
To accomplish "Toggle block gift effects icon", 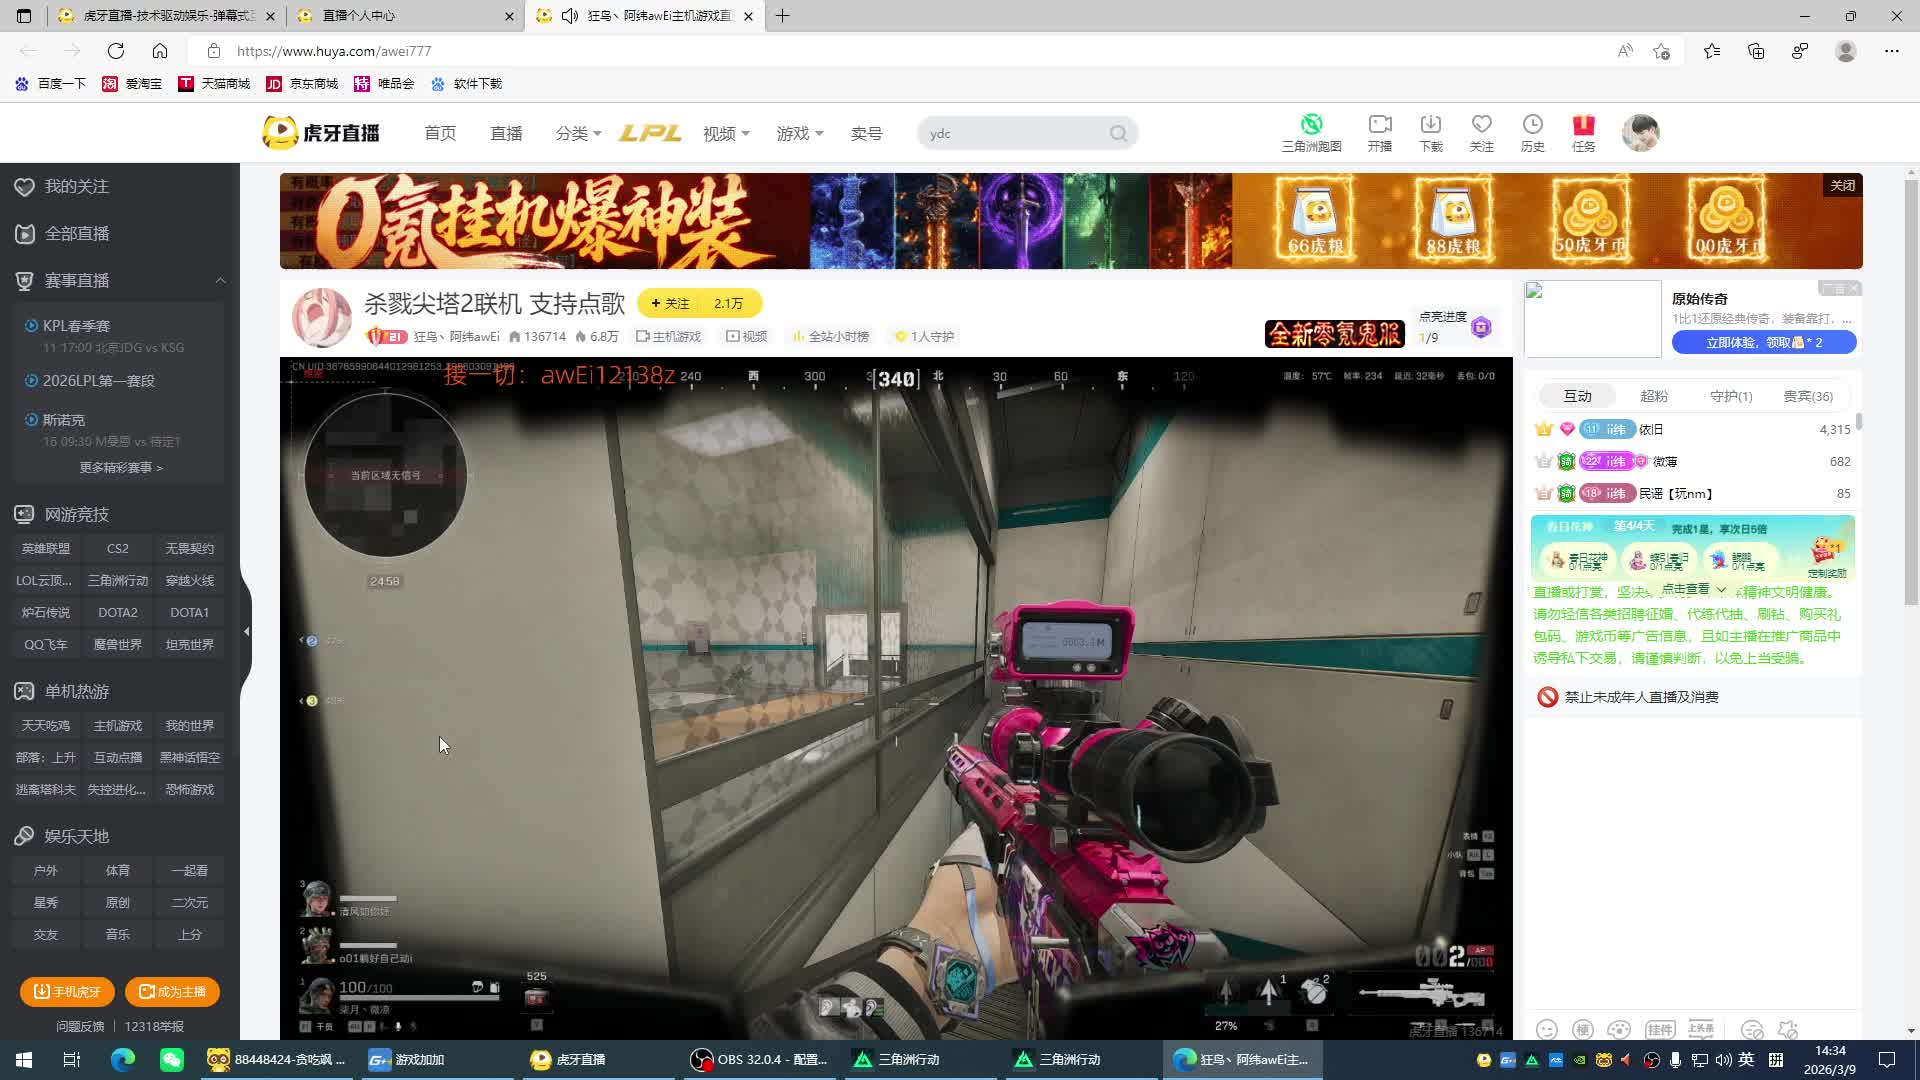I will click(1788, 1029).
